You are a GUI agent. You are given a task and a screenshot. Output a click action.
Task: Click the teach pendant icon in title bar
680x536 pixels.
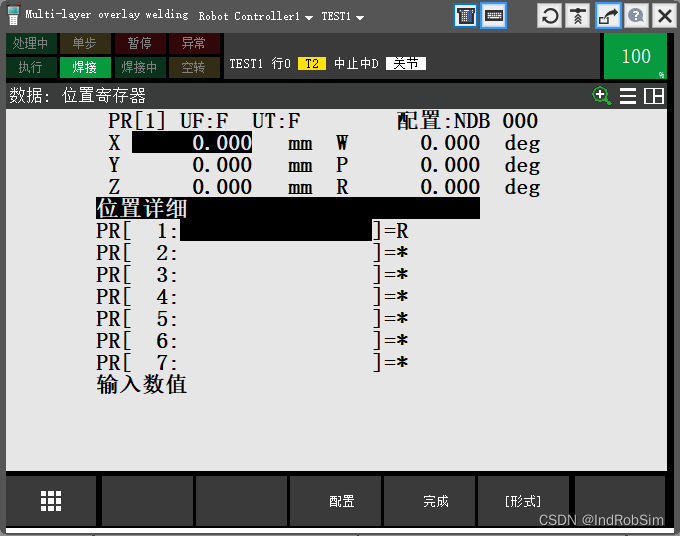[x=13, y=15]
